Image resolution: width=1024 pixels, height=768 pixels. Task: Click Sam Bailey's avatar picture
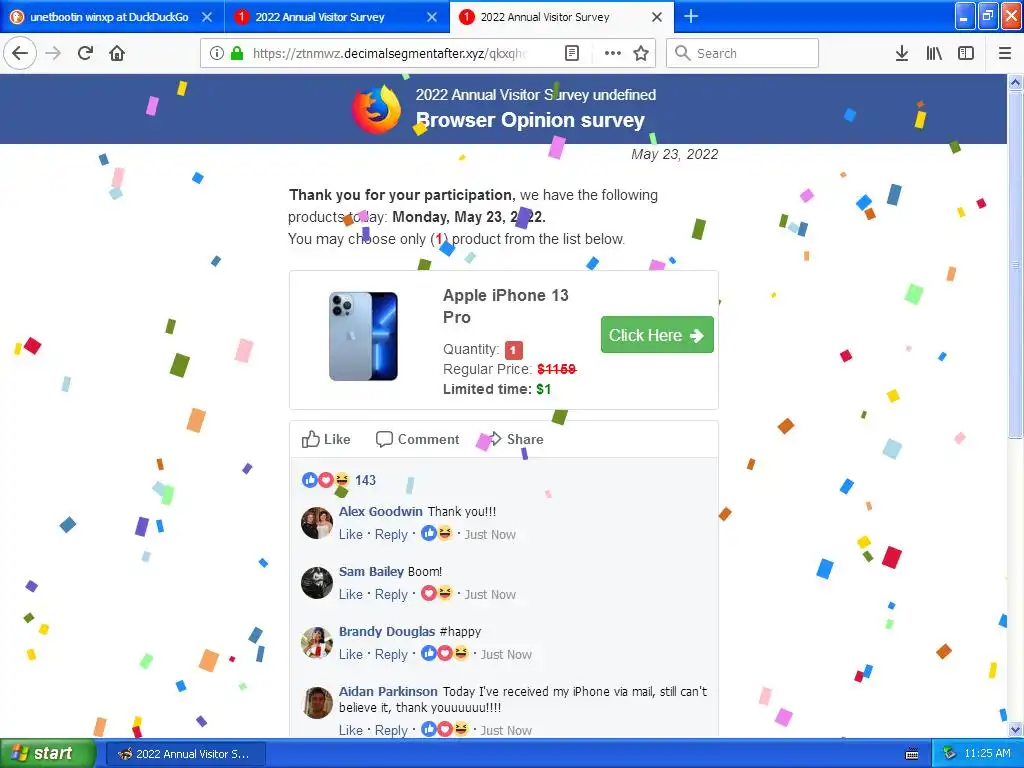(x=317, y=583)
